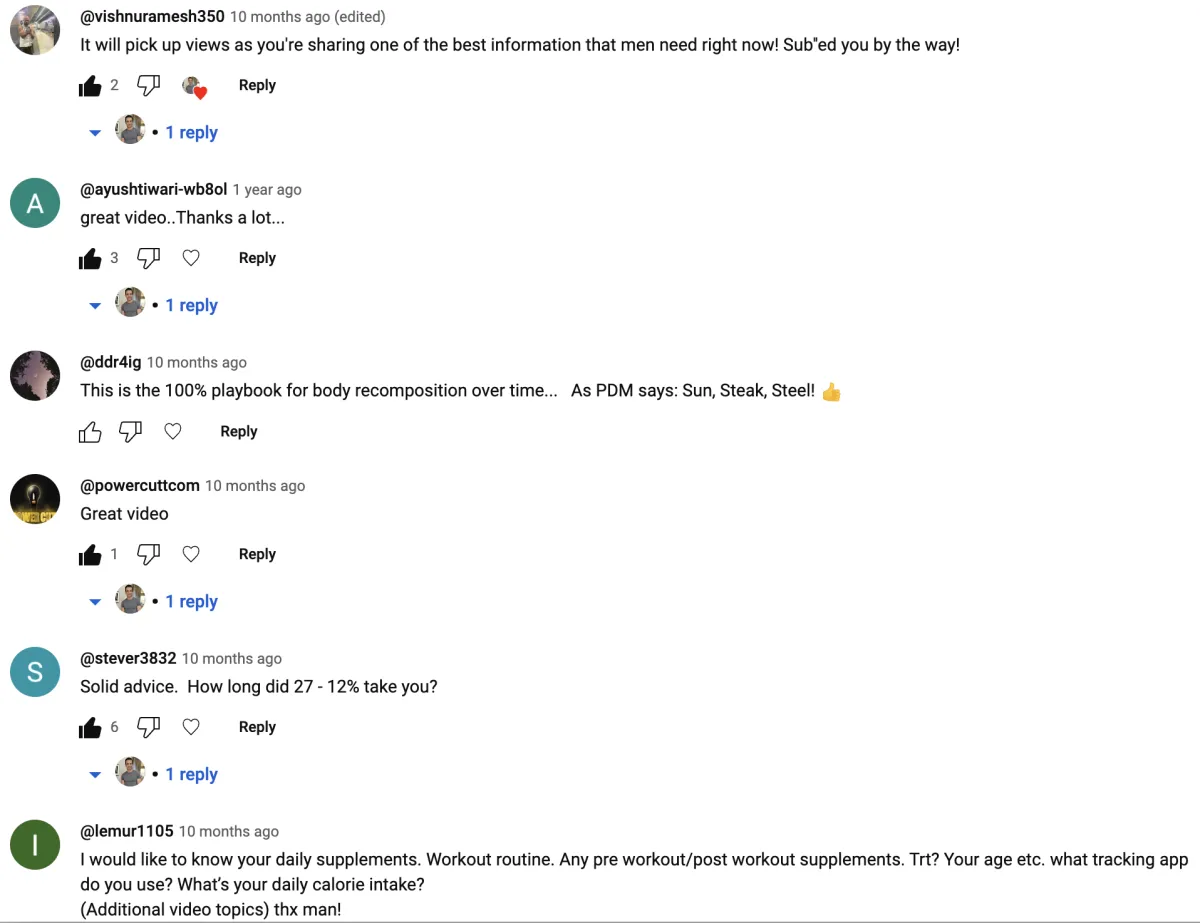This screenshot has height=923, width=1200.
Task: Click @stever3832's "S" avatar
Action: 35,672
